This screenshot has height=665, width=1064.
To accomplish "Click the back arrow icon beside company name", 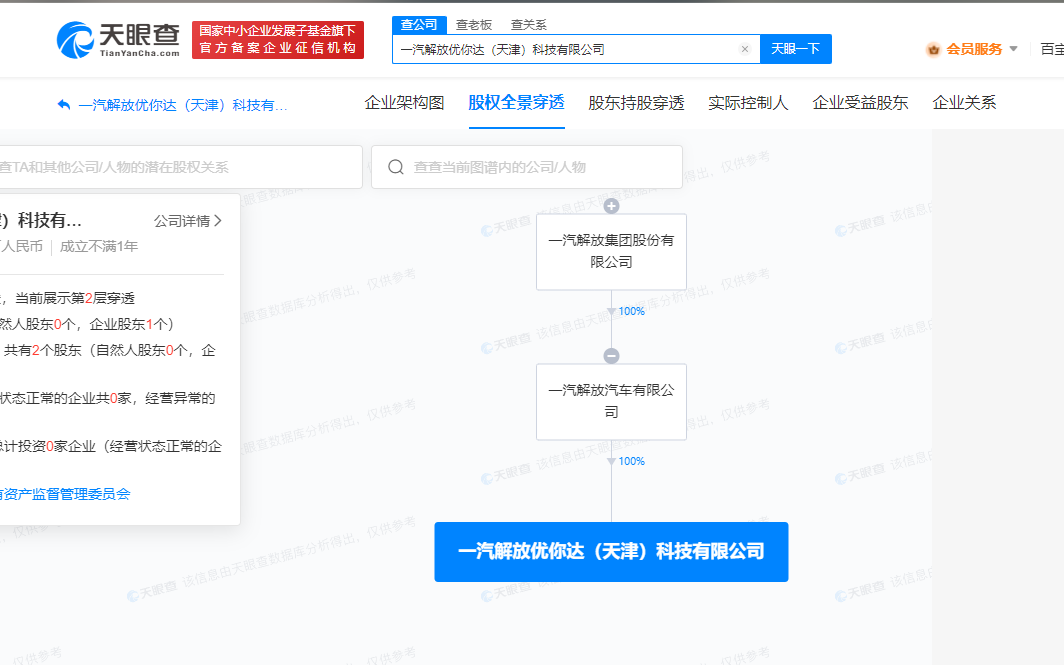I will click(x=64, y=104).
